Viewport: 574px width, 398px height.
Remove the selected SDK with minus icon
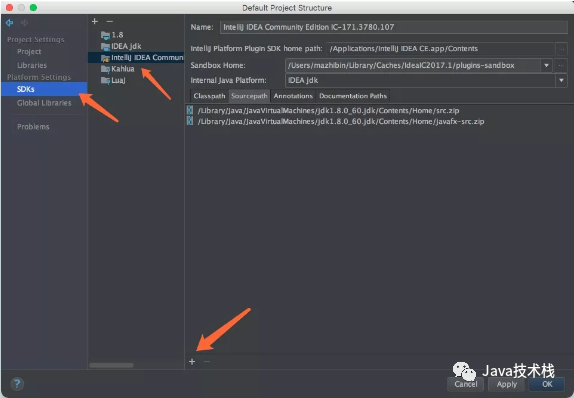point(109,22)
